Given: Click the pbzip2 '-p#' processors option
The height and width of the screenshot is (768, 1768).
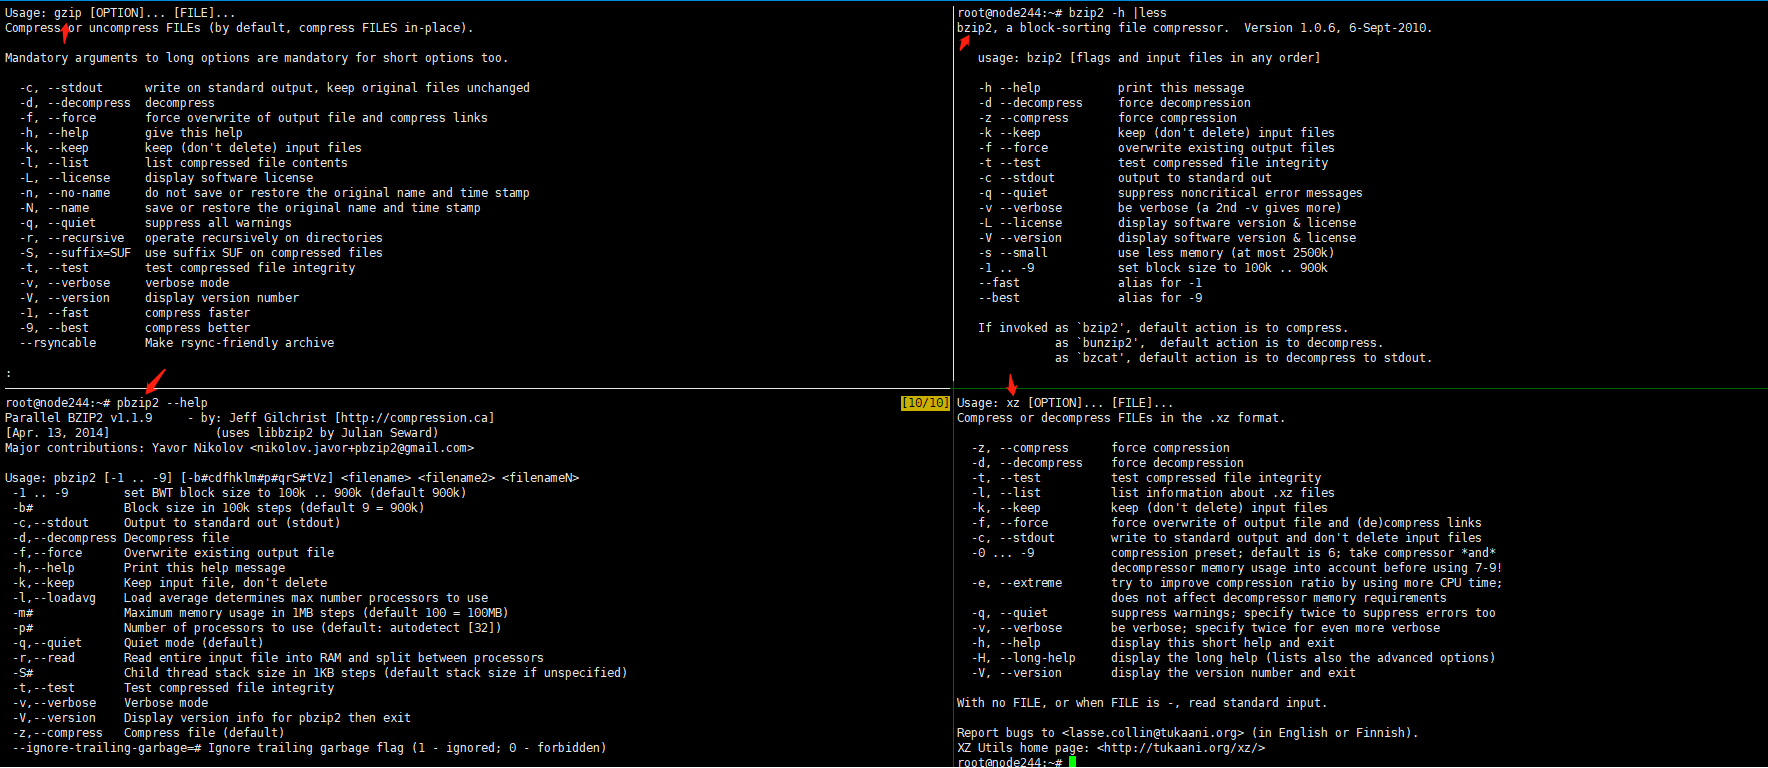Looking at the screenshot, I should coord(23,628).
